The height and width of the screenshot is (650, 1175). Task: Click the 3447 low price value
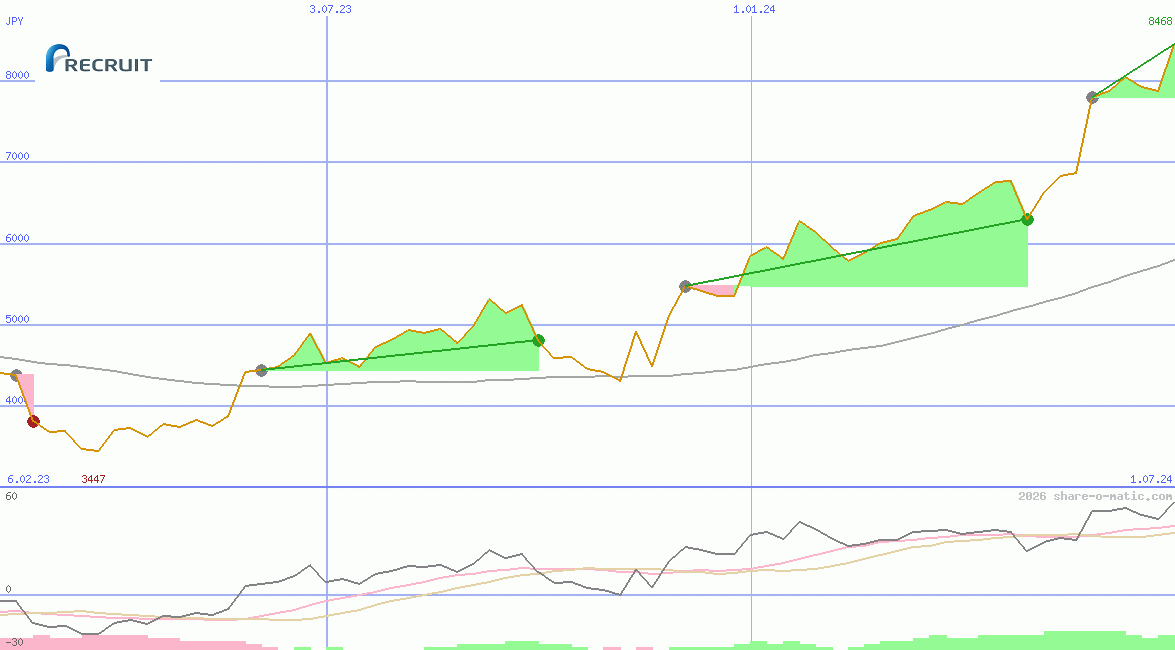point(93,479)
